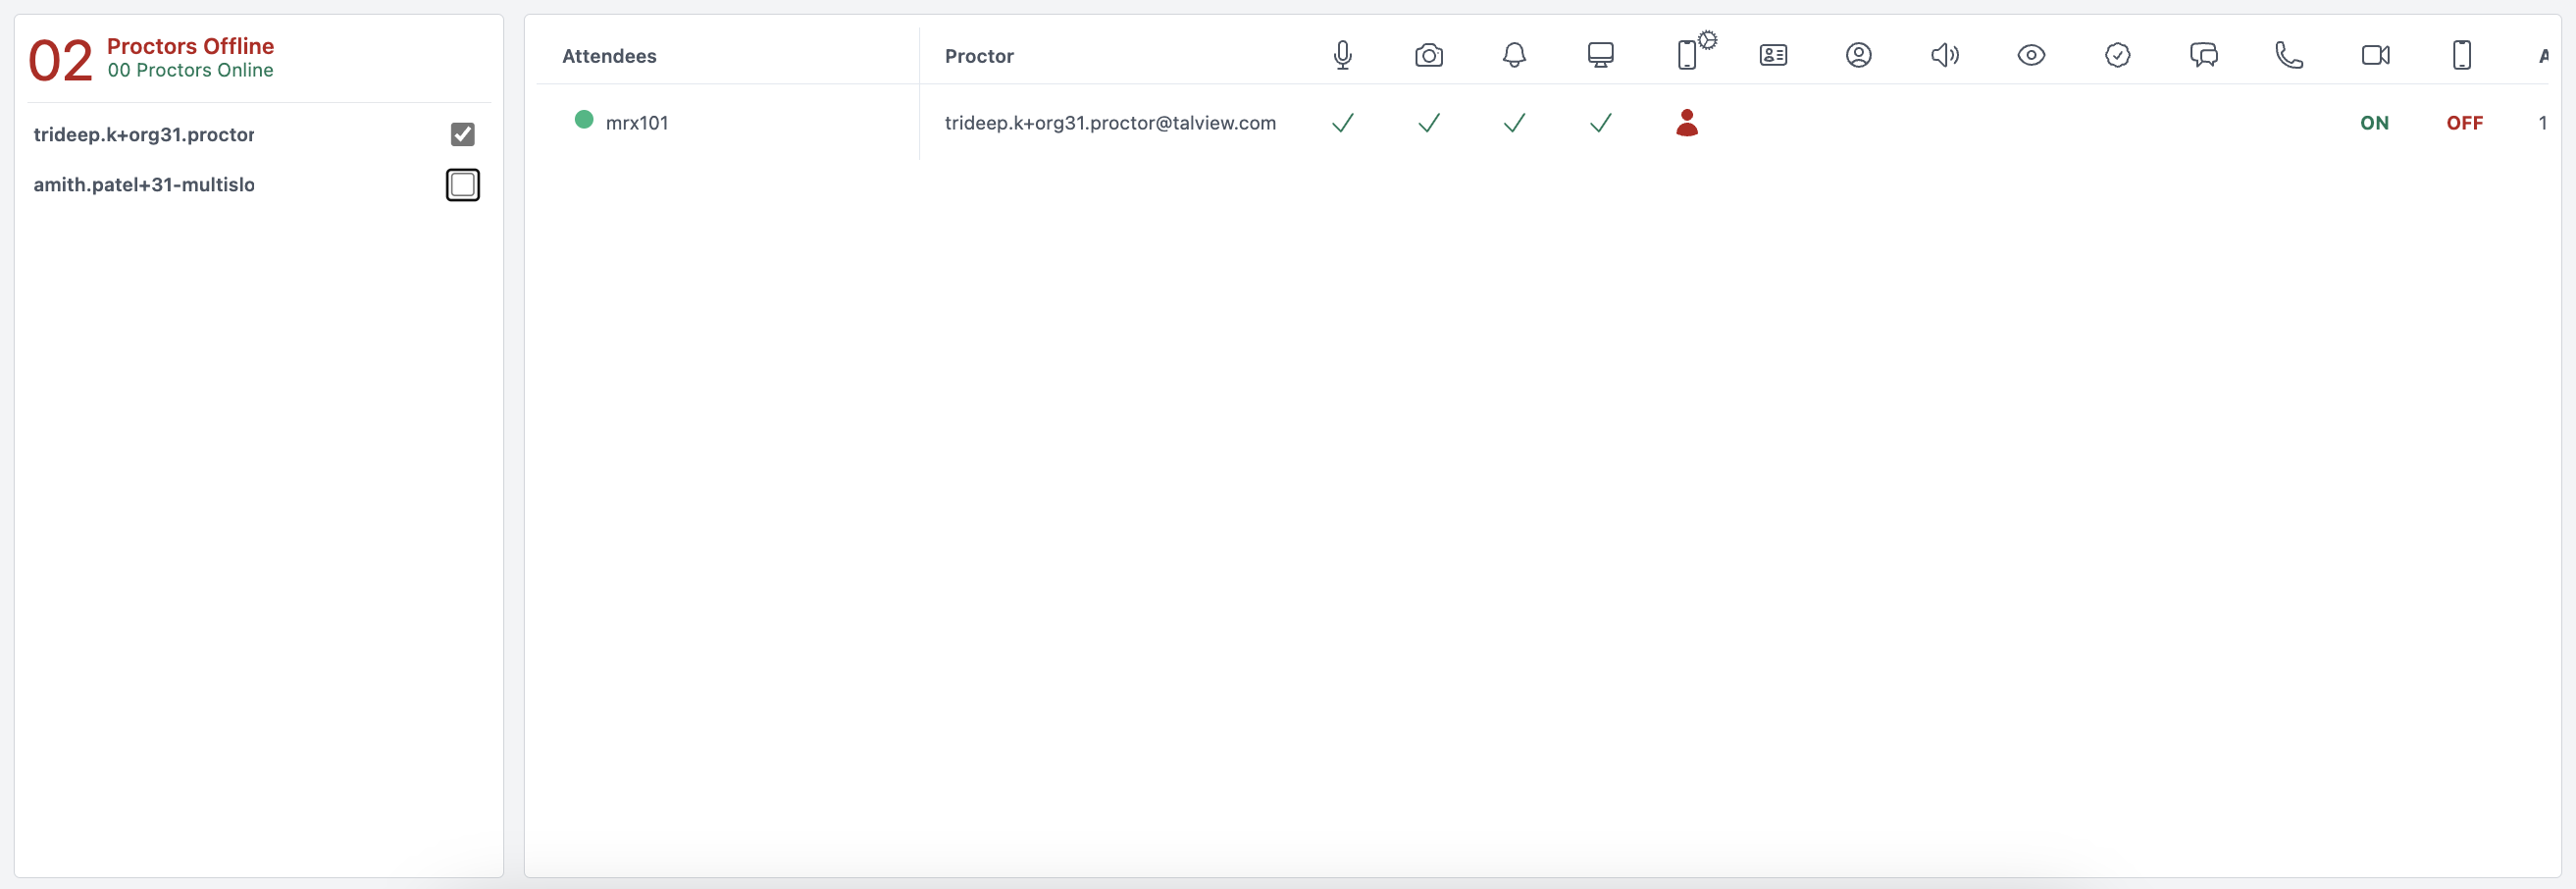Click the mobile settings phone icon
The height and width of the screenshot is (889, 2576).
[x=1690, y=55]
